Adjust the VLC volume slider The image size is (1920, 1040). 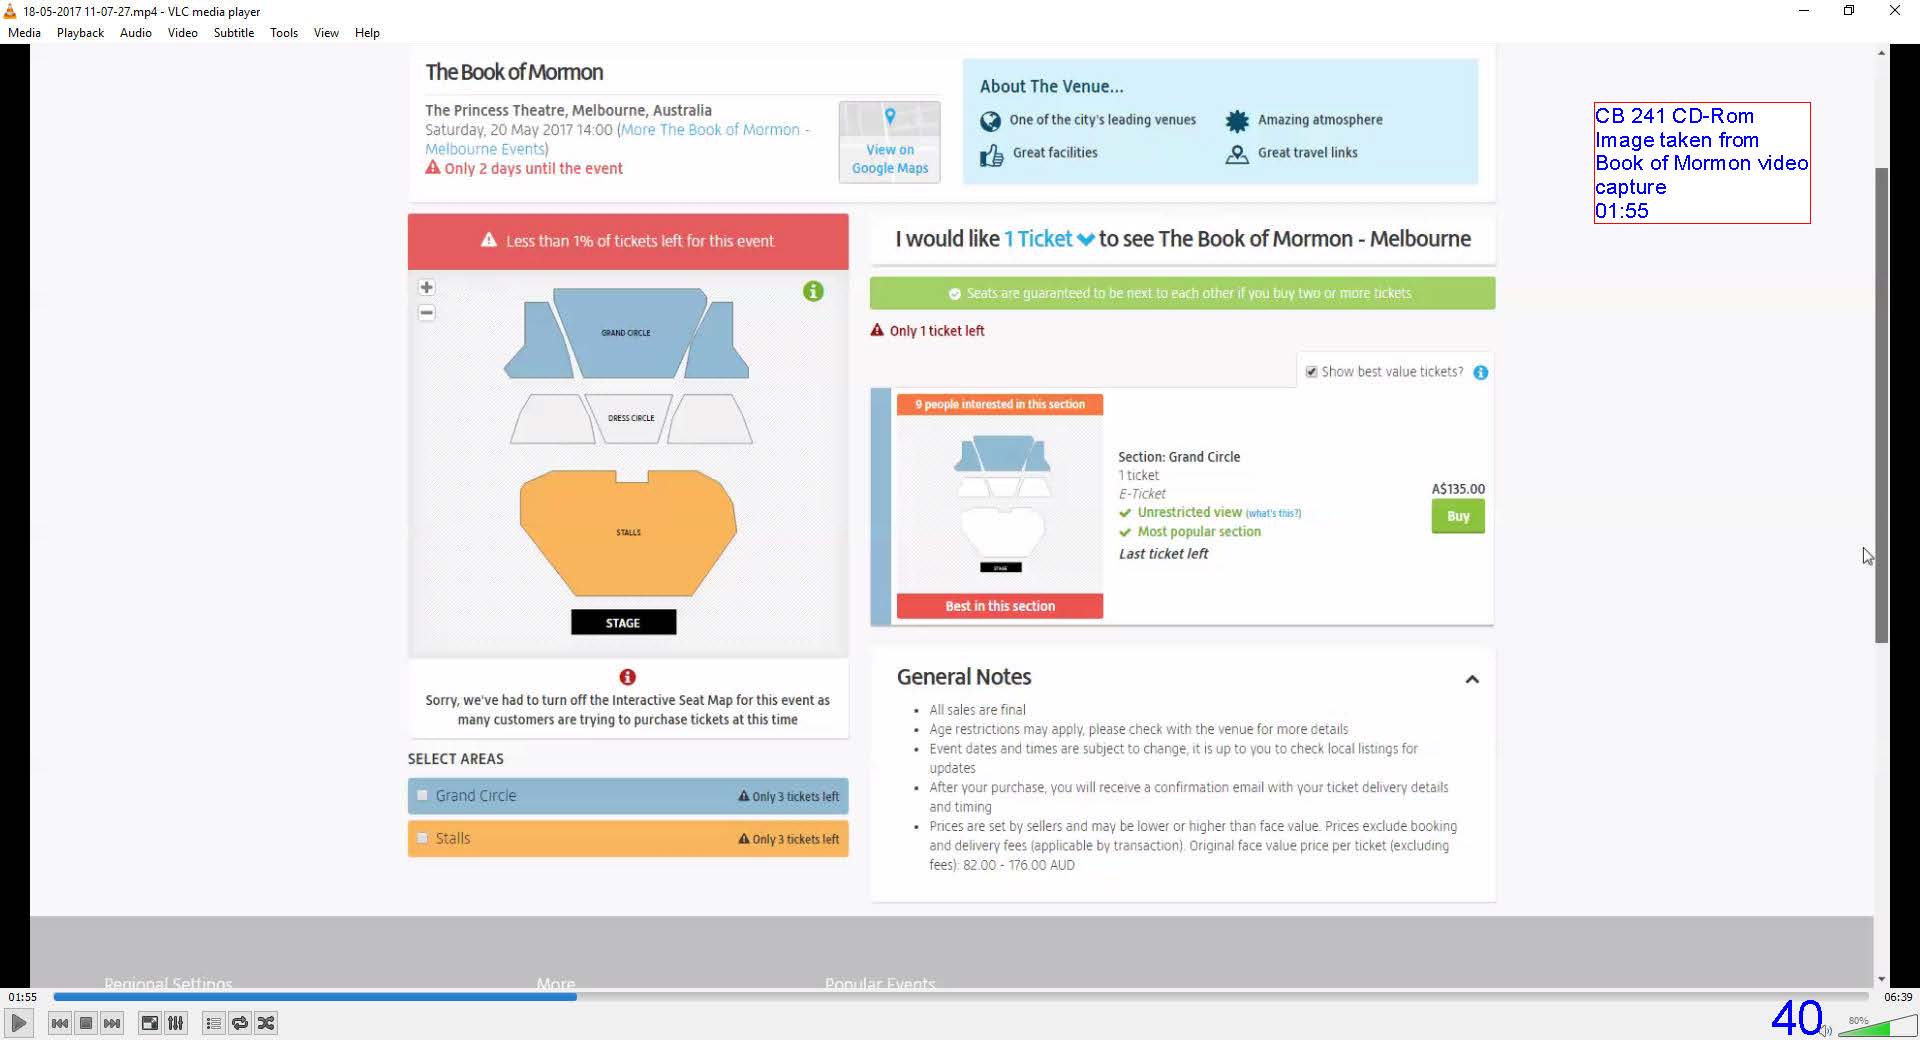tap(1877, 1026)
